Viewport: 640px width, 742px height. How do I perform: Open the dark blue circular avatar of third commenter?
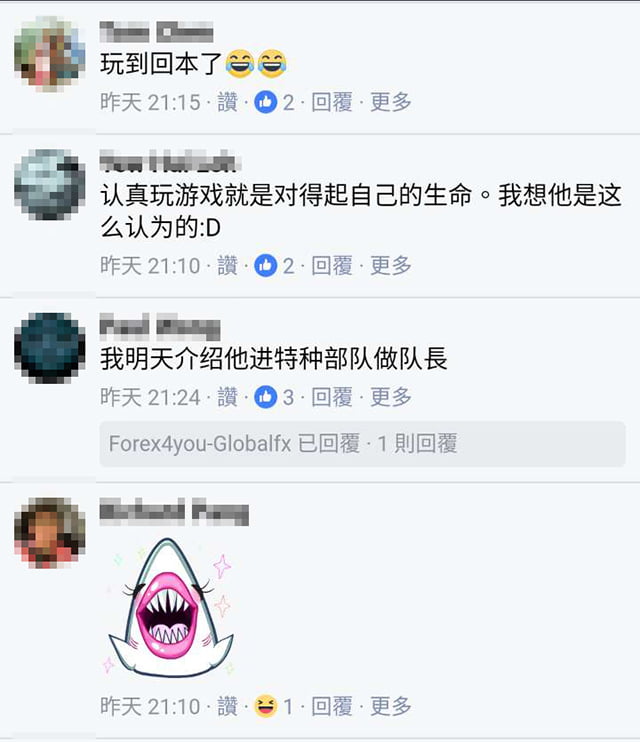[50, 348]
